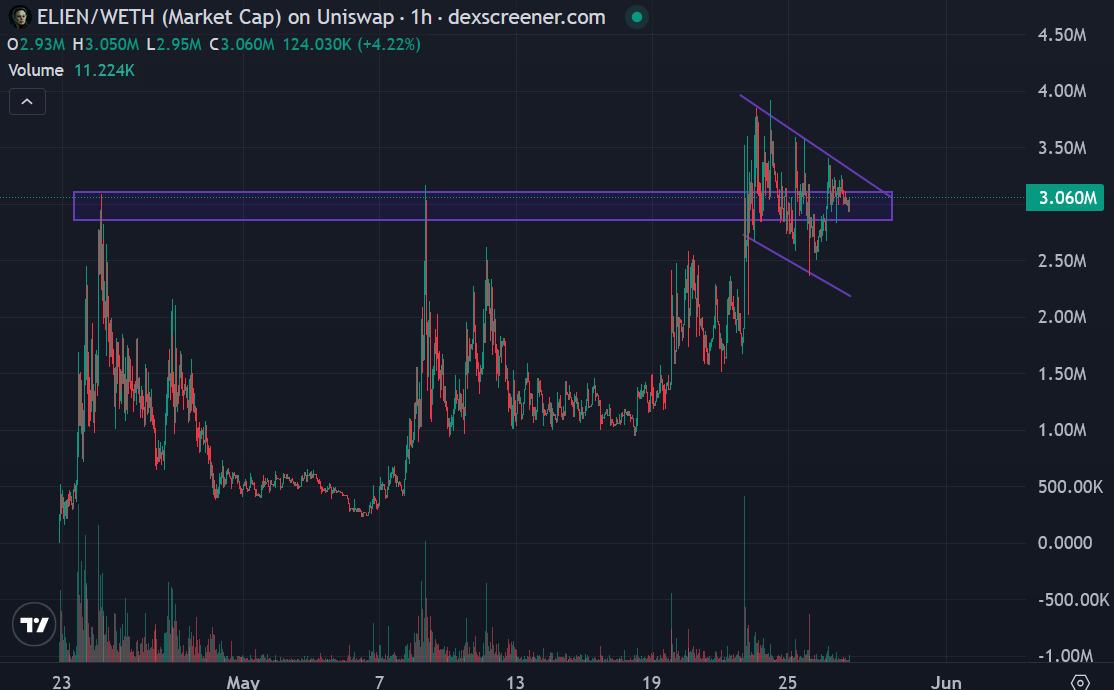Click the 0.0000 price axis label
This screenshot has width=1114, height=690.
(1064, 543)
